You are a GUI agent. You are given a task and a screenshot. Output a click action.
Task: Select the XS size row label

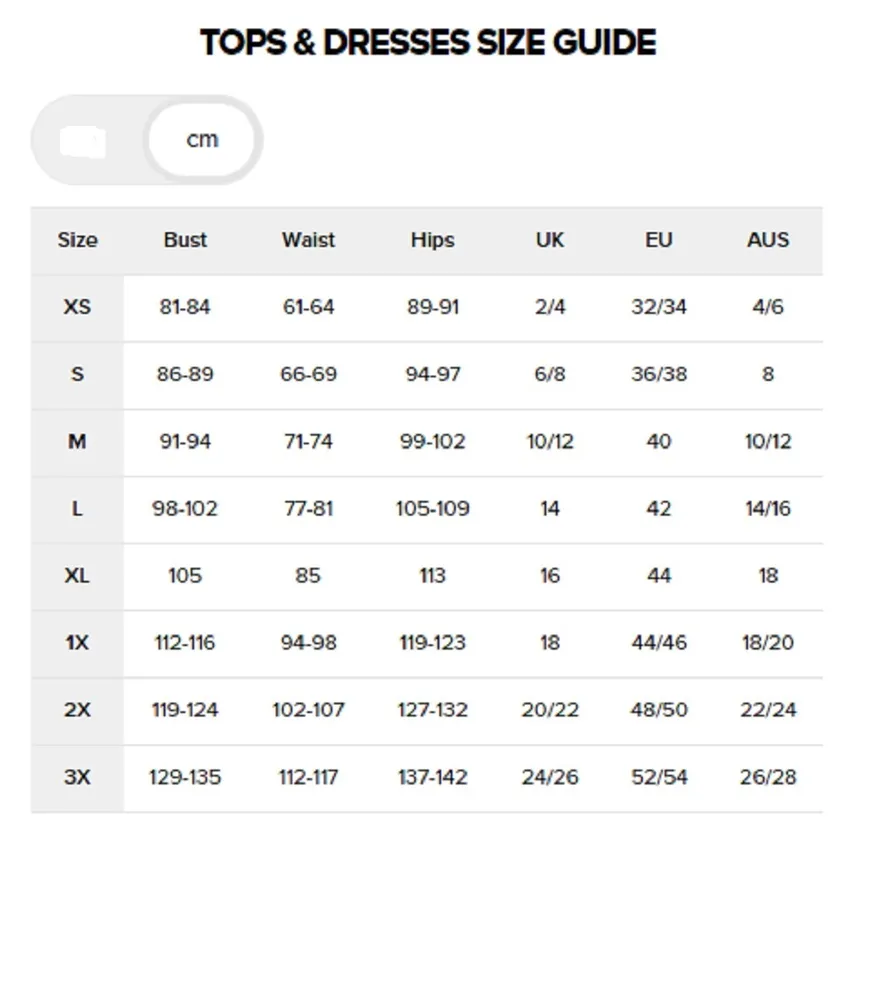tap(77, 307)
